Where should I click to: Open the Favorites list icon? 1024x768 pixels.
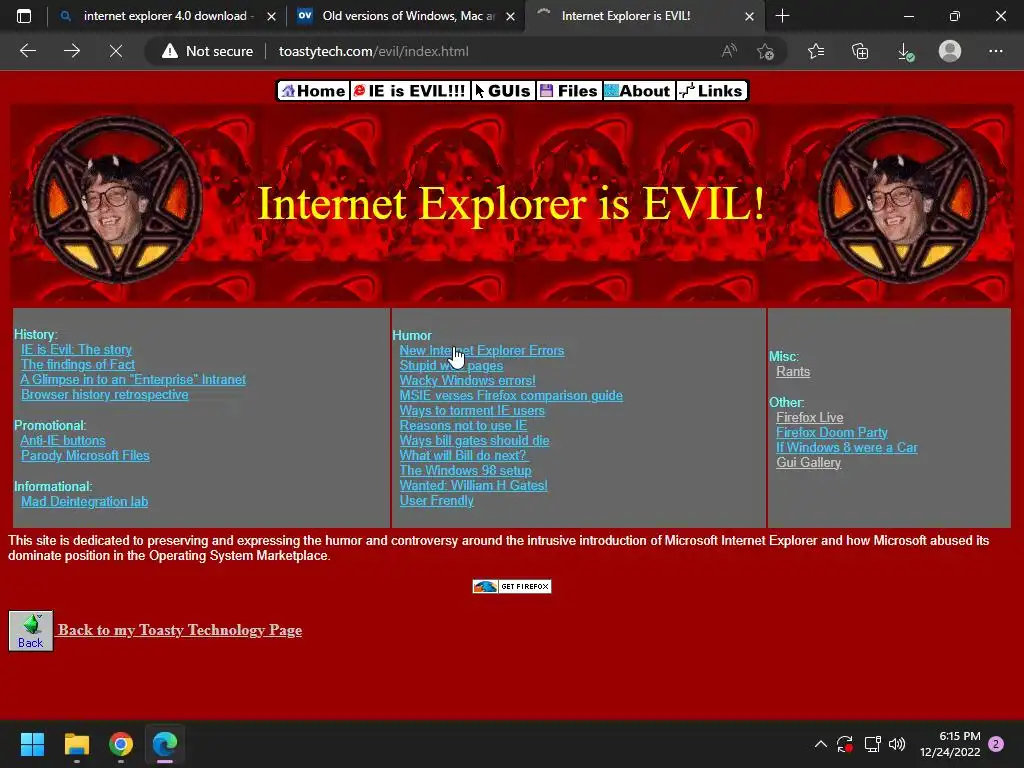[816, 51]
